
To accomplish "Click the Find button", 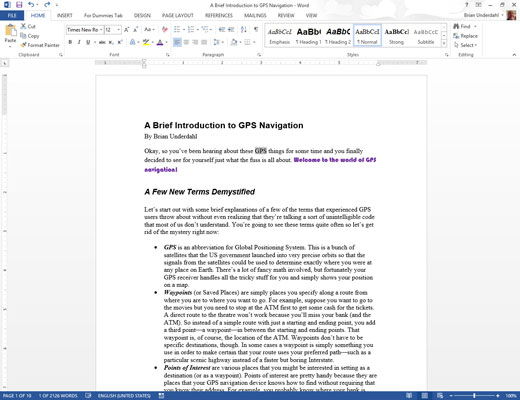I will [x=462, y=26].
